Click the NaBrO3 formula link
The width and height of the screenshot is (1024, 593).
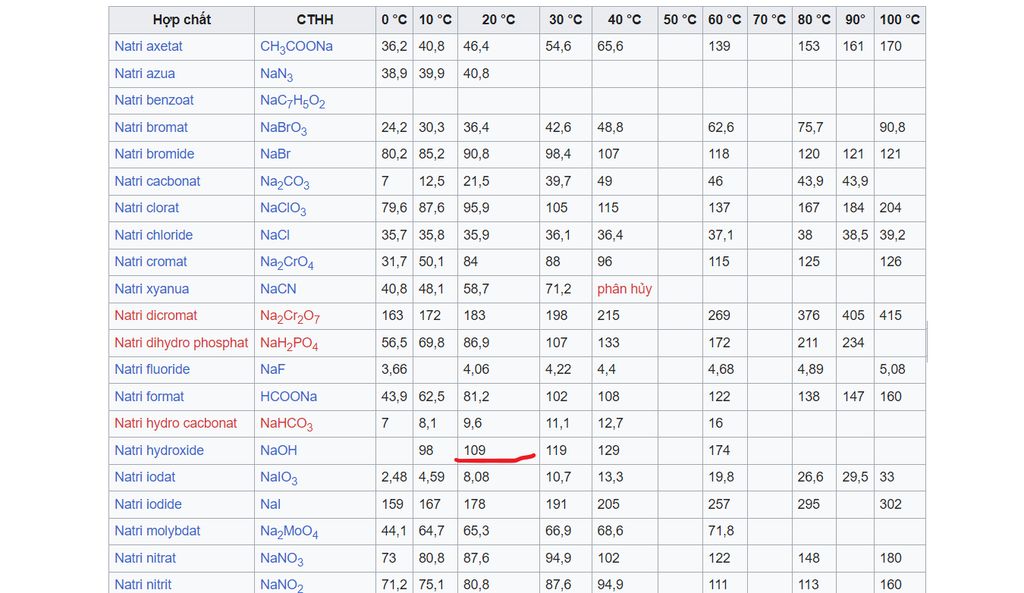coord(283,128)
